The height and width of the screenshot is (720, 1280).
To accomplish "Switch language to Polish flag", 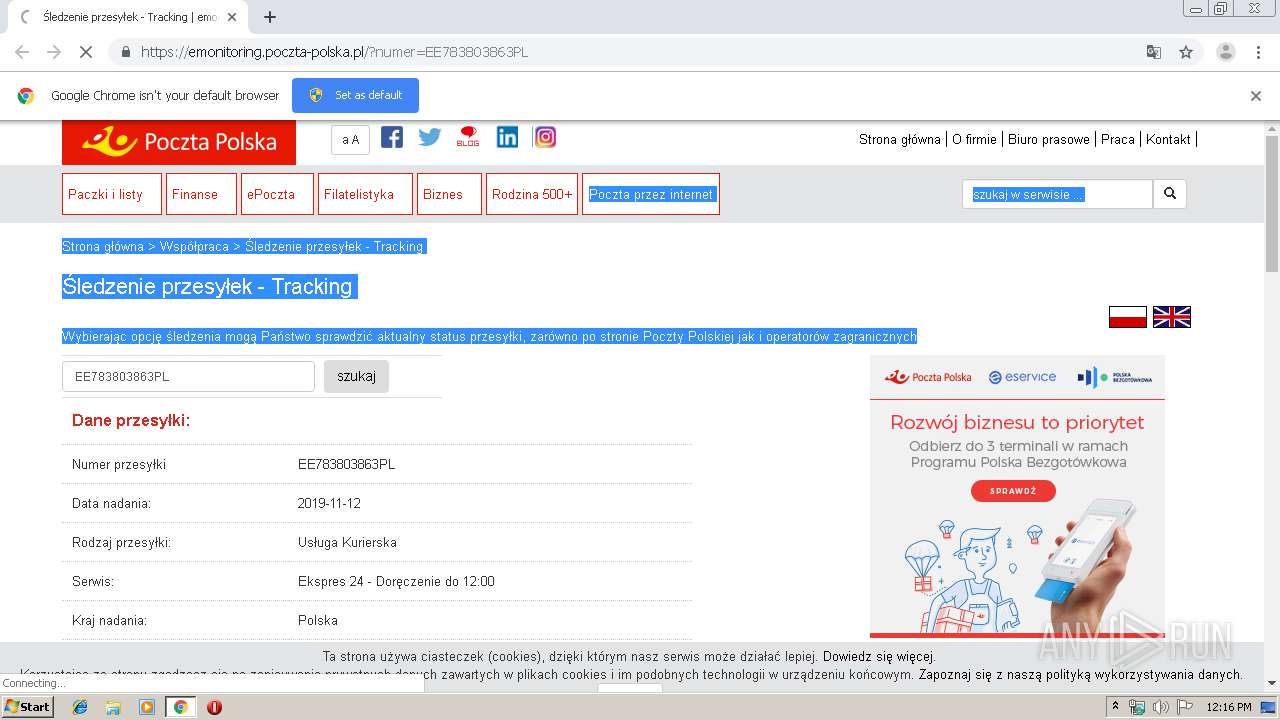I will (1128, 317).
